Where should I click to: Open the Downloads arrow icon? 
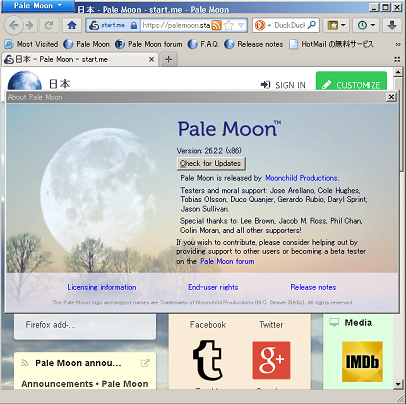click(392, 25)
